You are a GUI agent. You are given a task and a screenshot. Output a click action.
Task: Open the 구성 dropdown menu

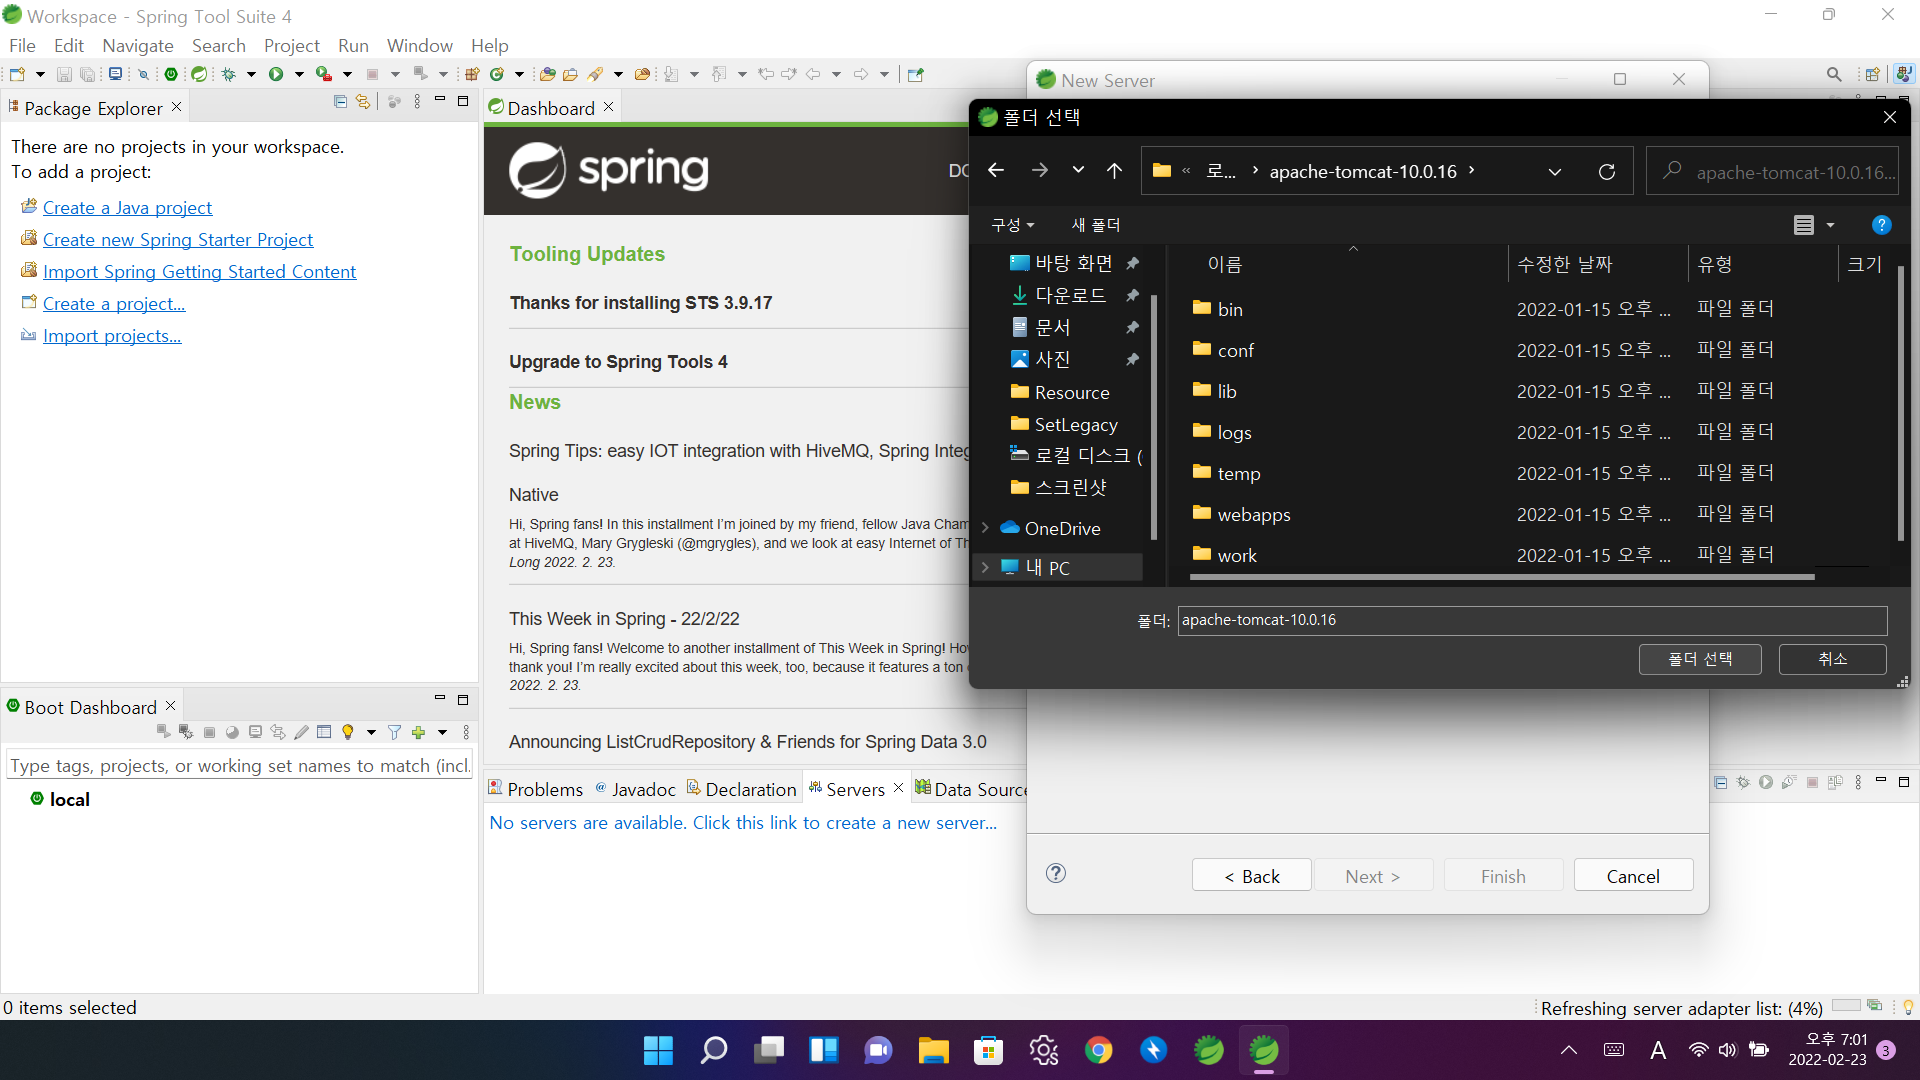click(1012, 225)
